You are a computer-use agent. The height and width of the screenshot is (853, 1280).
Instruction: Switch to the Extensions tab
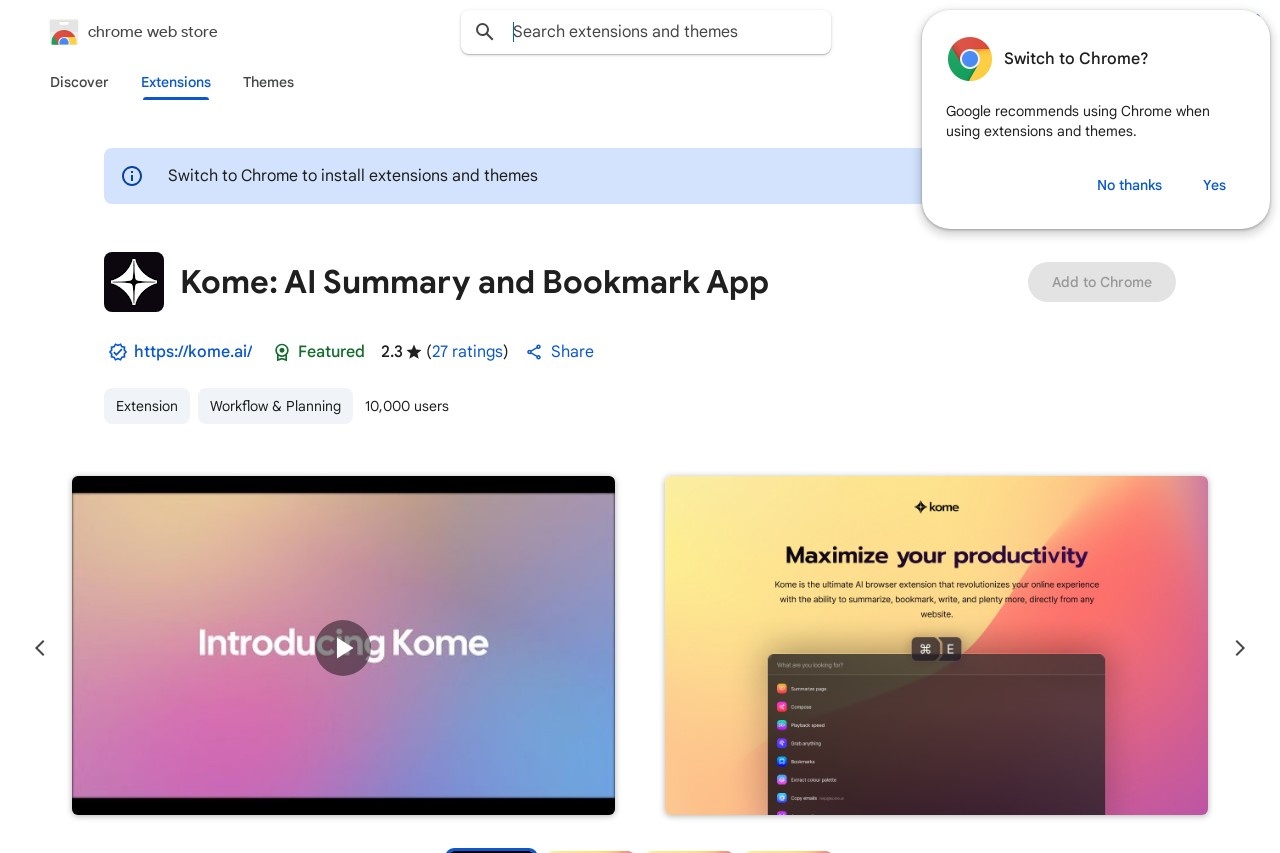tap(176, 82)
